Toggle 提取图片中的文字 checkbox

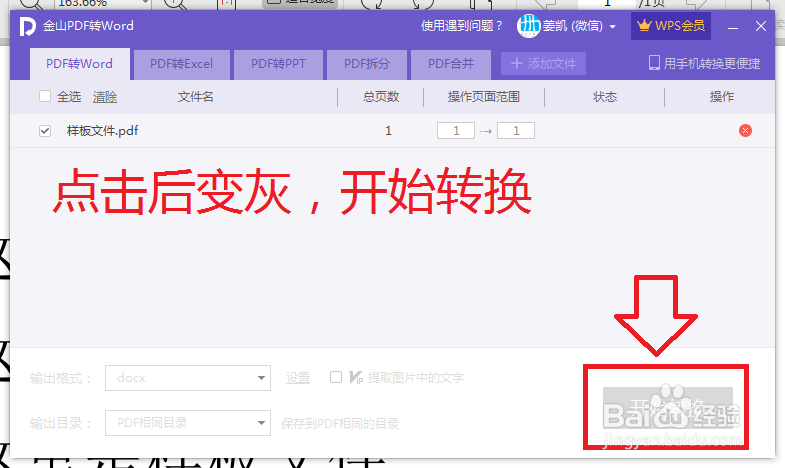pos(336,377)
